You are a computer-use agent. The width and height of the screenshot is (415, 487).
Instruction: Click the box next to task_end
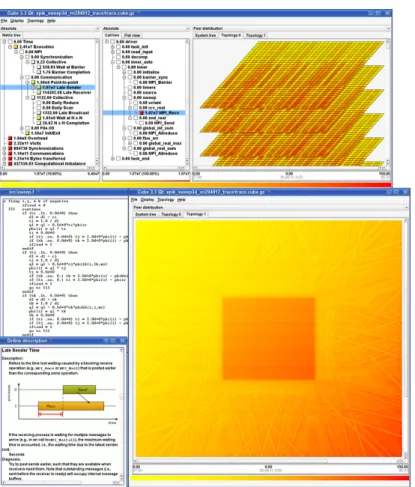(x=118, y=158)
